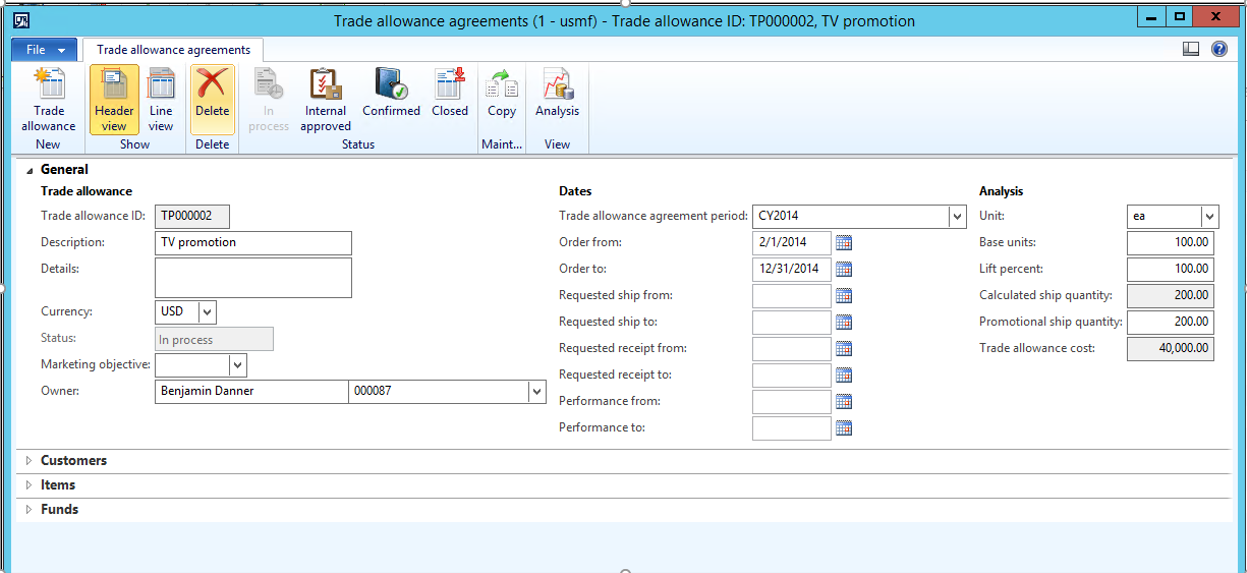
Task: Open Trade allowance agreement period dropdown
Action: 957,216
